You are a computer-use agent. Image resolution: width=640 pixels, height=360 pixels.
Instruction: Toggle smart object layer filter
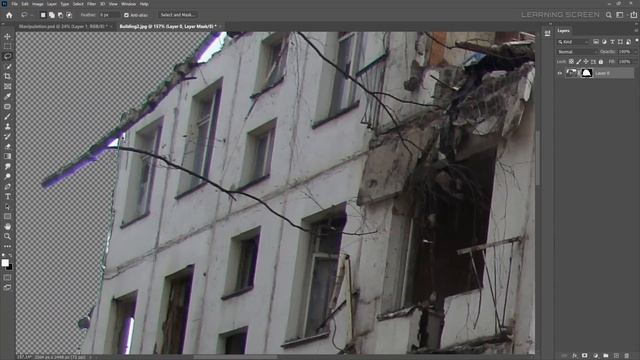[x=628, y=42]
